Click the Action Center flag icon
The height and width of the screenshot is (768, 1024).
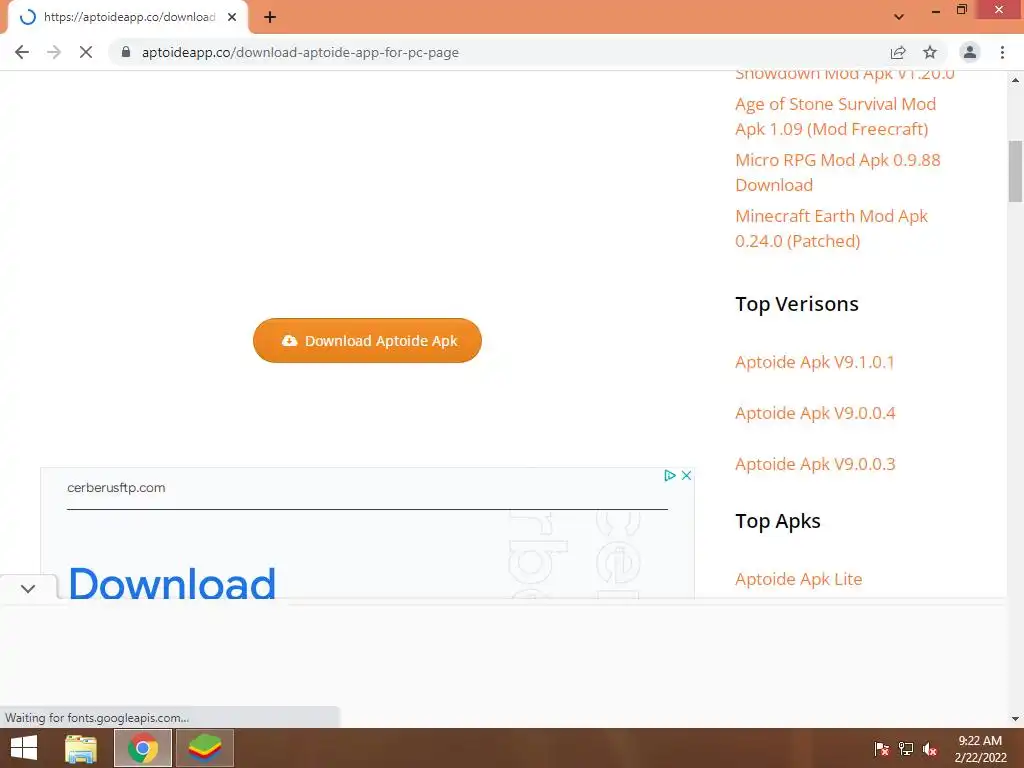[x=881, y=749]
